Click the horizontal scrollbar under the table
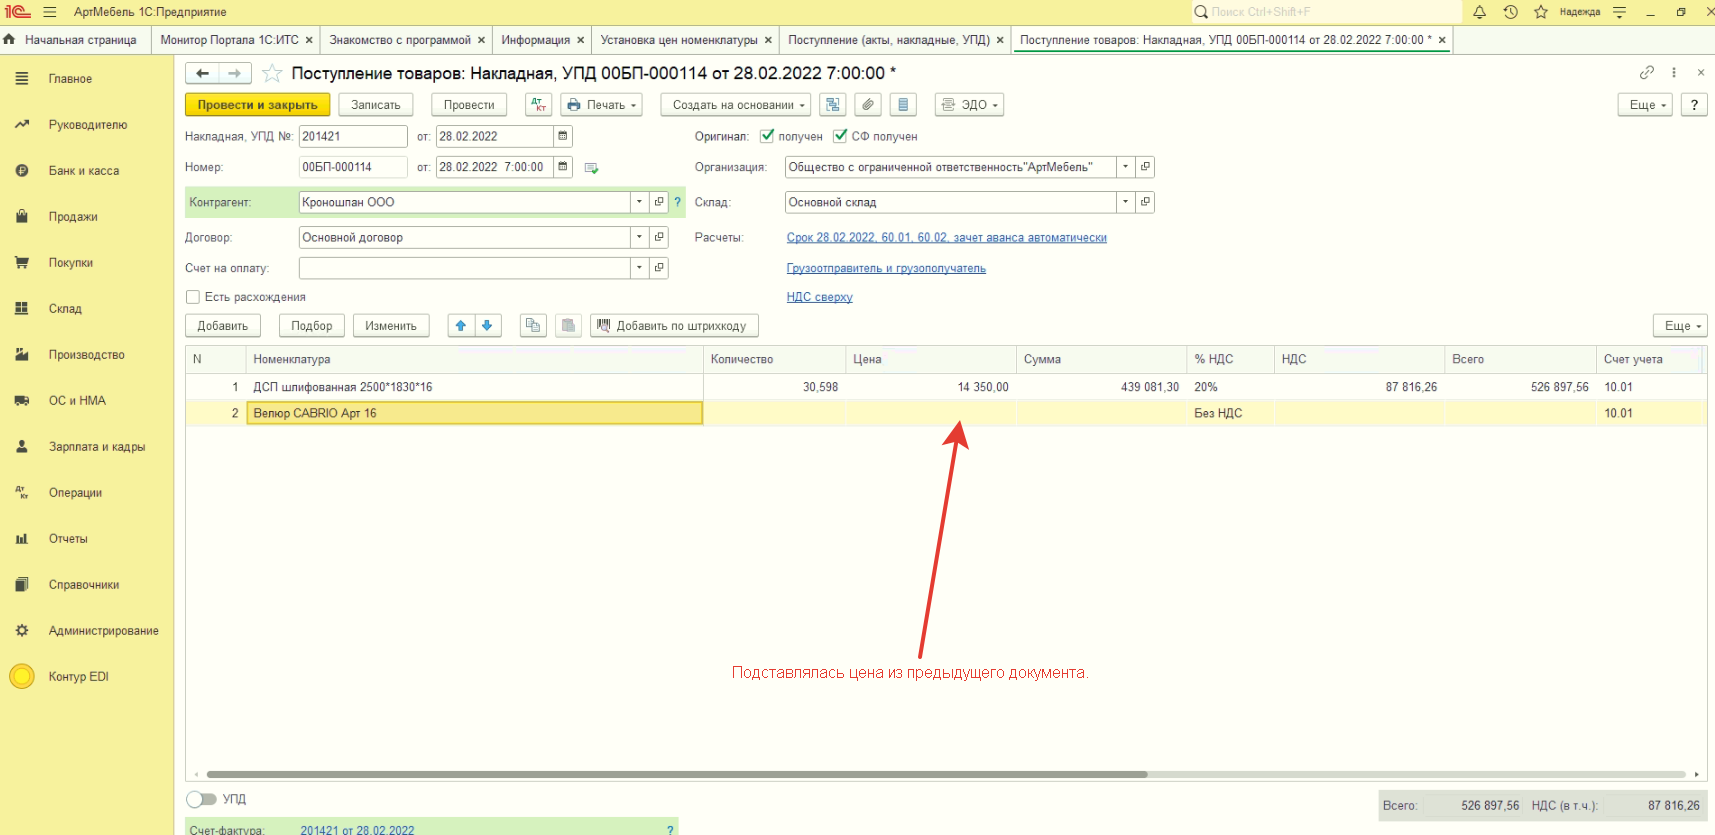1715x835 pixels. tap(676, 774)
